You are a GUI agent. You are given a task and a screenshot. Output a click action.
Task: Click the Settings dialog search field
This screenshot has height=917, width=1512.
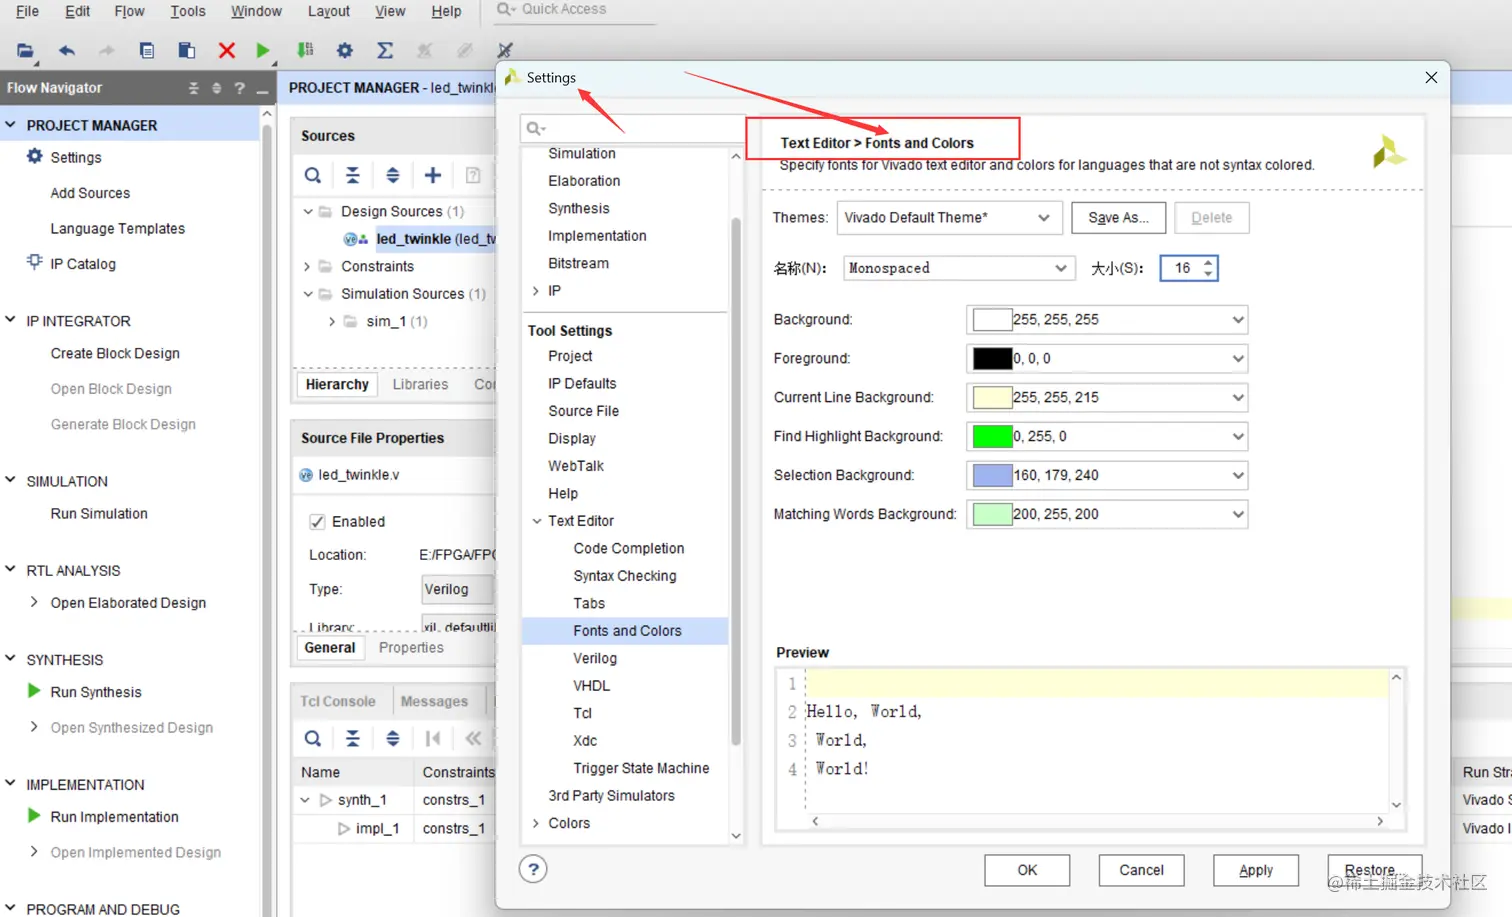tap(632, 128)
